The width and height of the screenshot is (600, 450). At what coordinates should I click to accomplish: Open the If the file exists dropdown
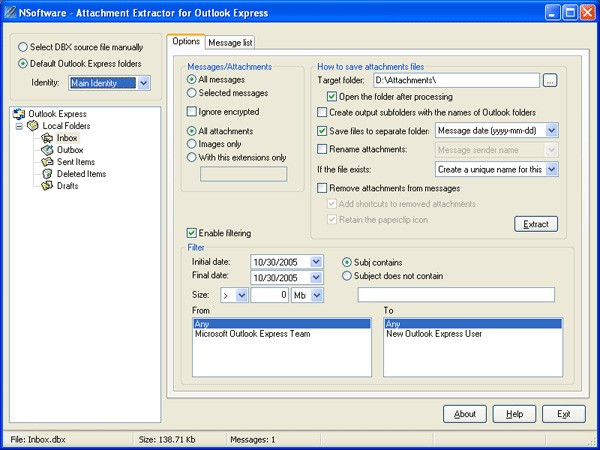pos(551,169)
